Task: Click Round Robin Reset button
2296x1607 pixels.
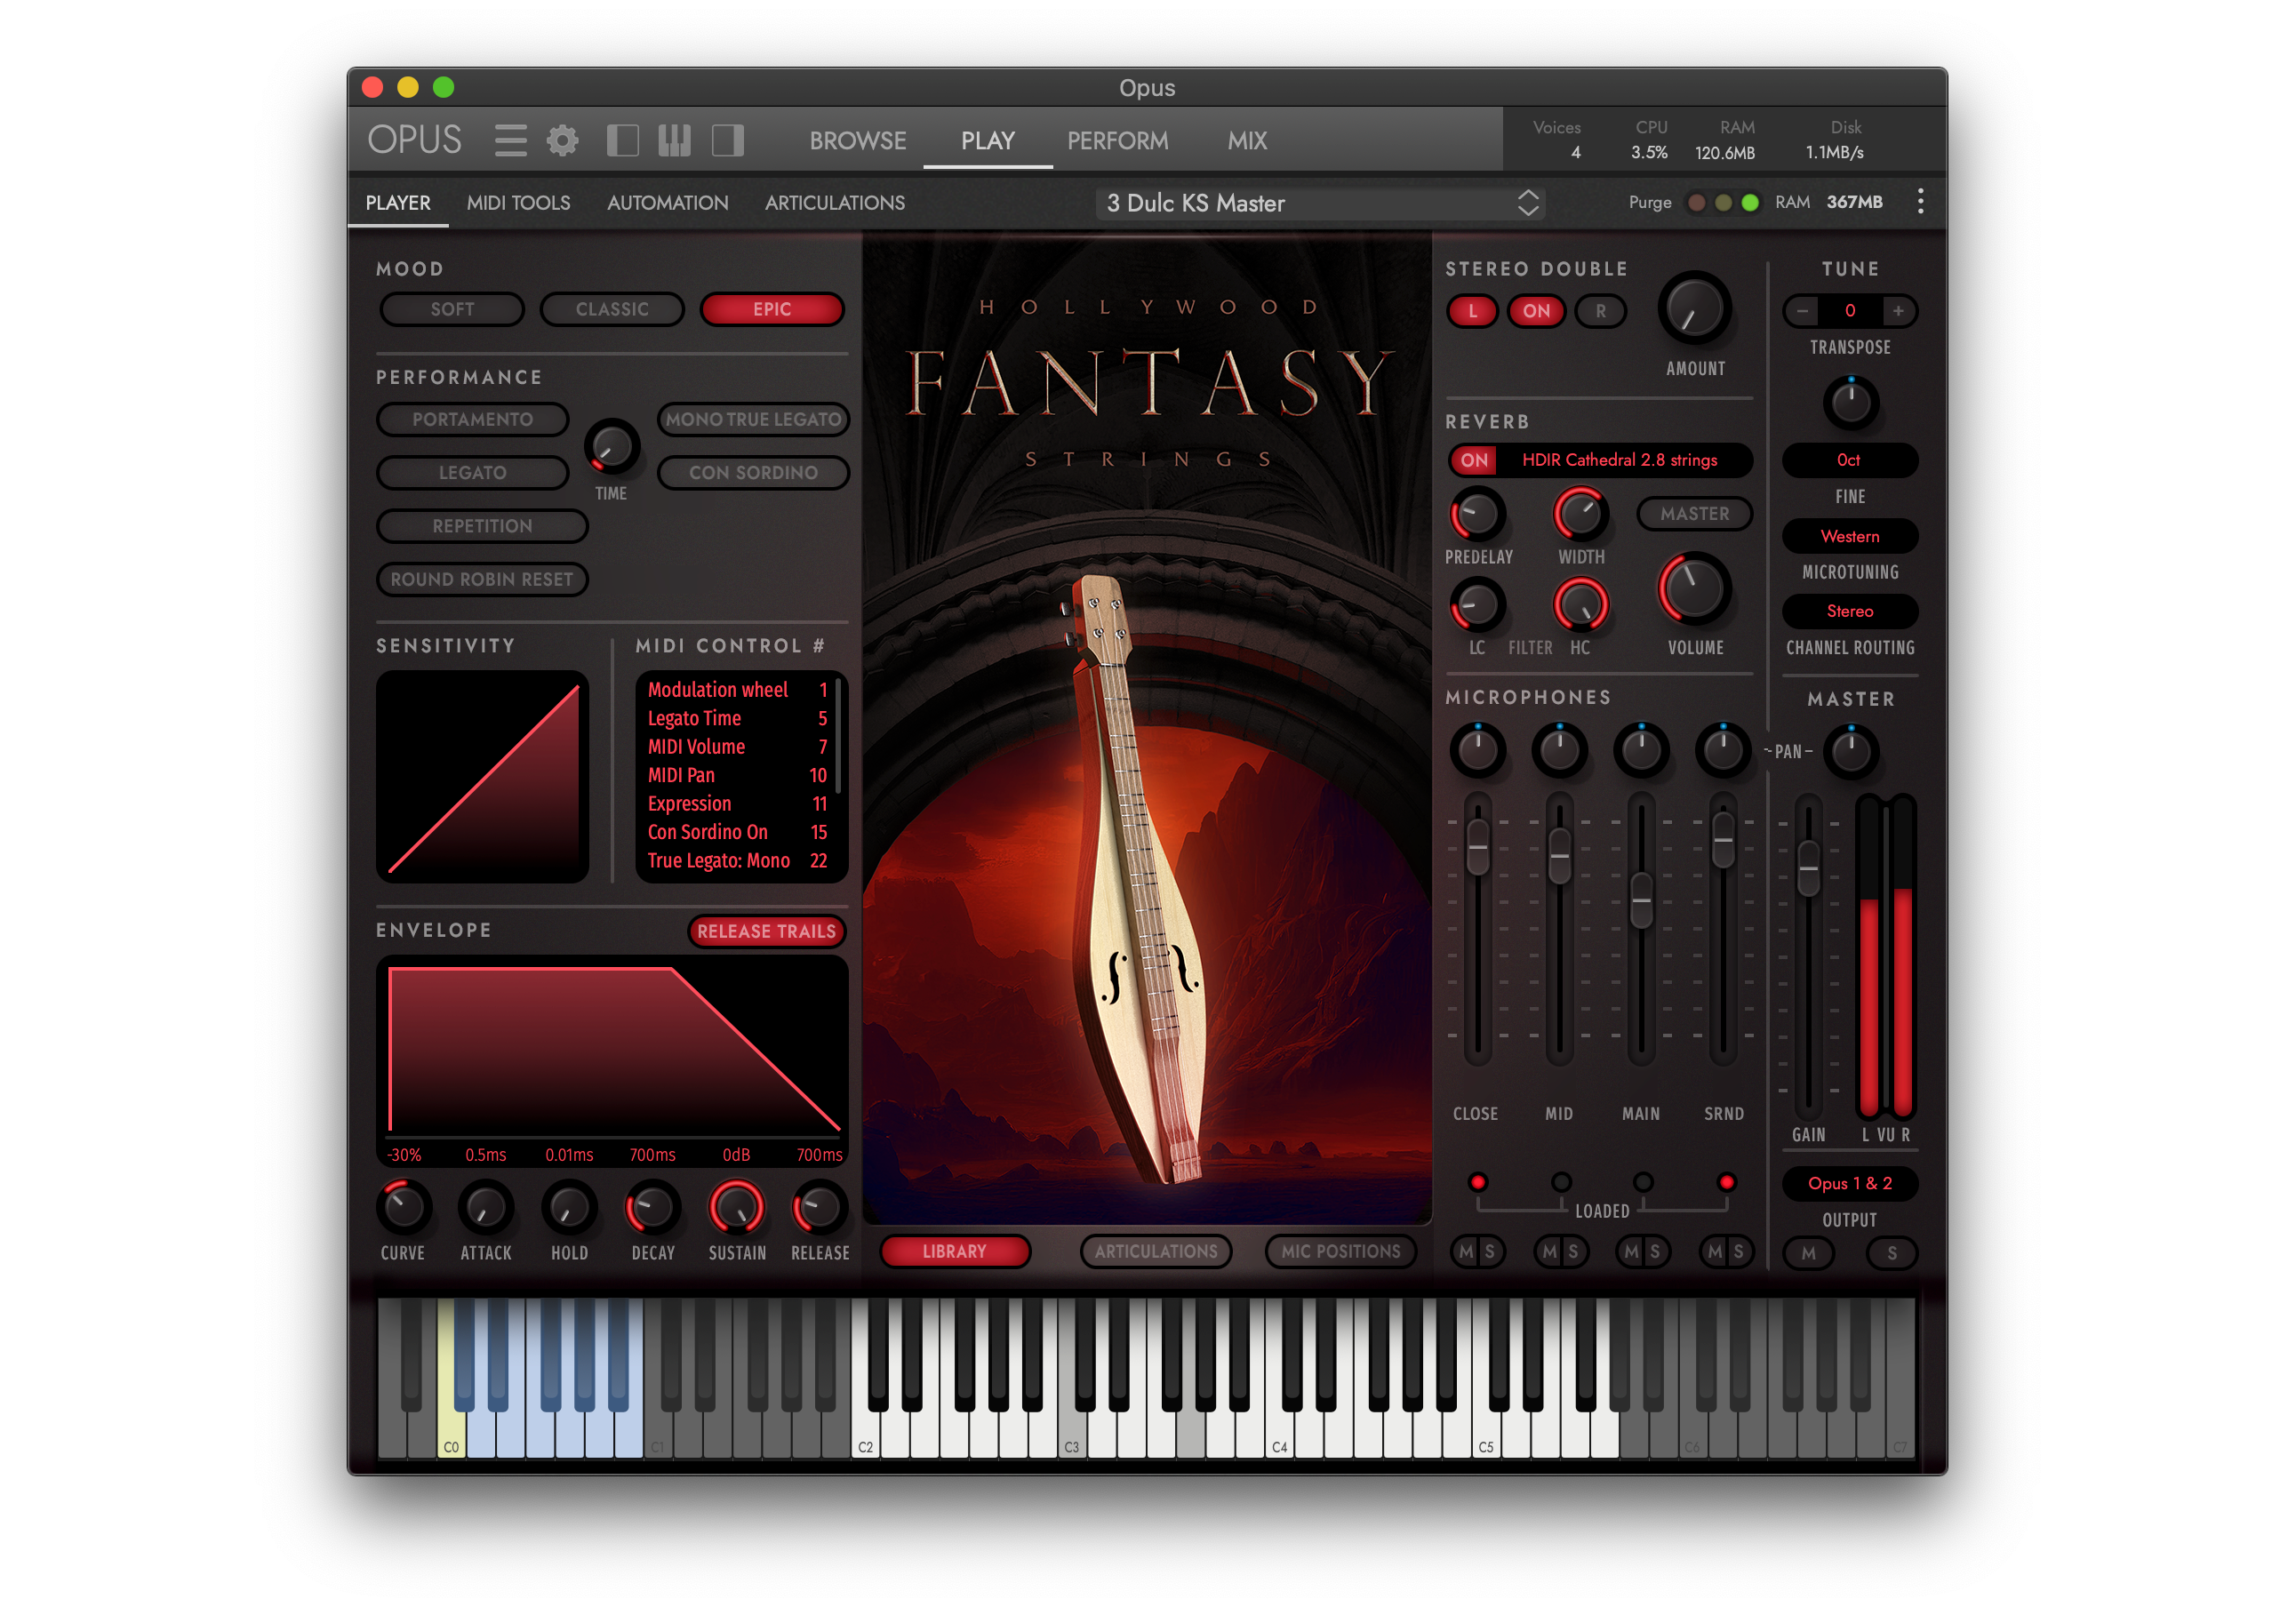Action: pos(482,580)
